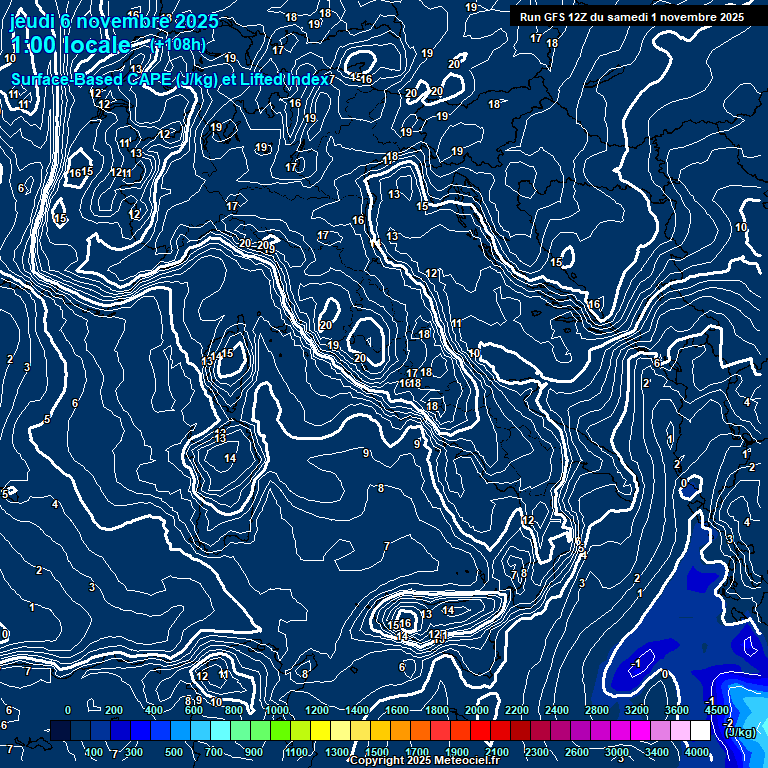Click the '800' legend value

click(234, 710)
